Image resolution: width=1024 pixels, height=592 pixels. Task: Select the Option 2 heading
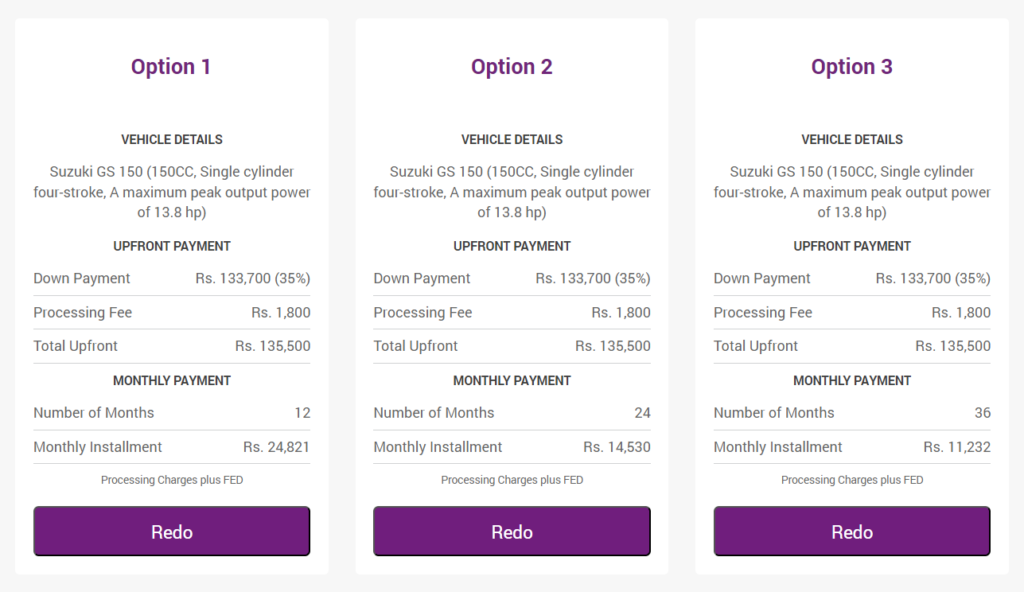click(x=512, y=67)
